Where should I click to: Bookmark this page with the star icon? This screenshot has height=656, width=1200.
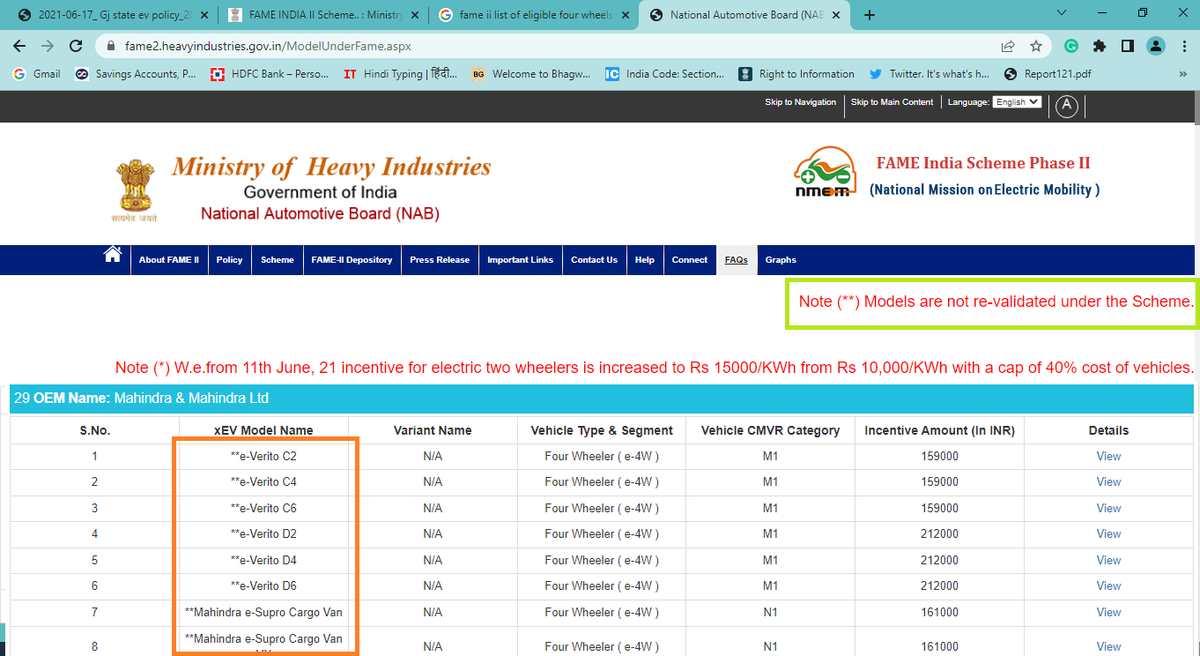click(1037, 46)
